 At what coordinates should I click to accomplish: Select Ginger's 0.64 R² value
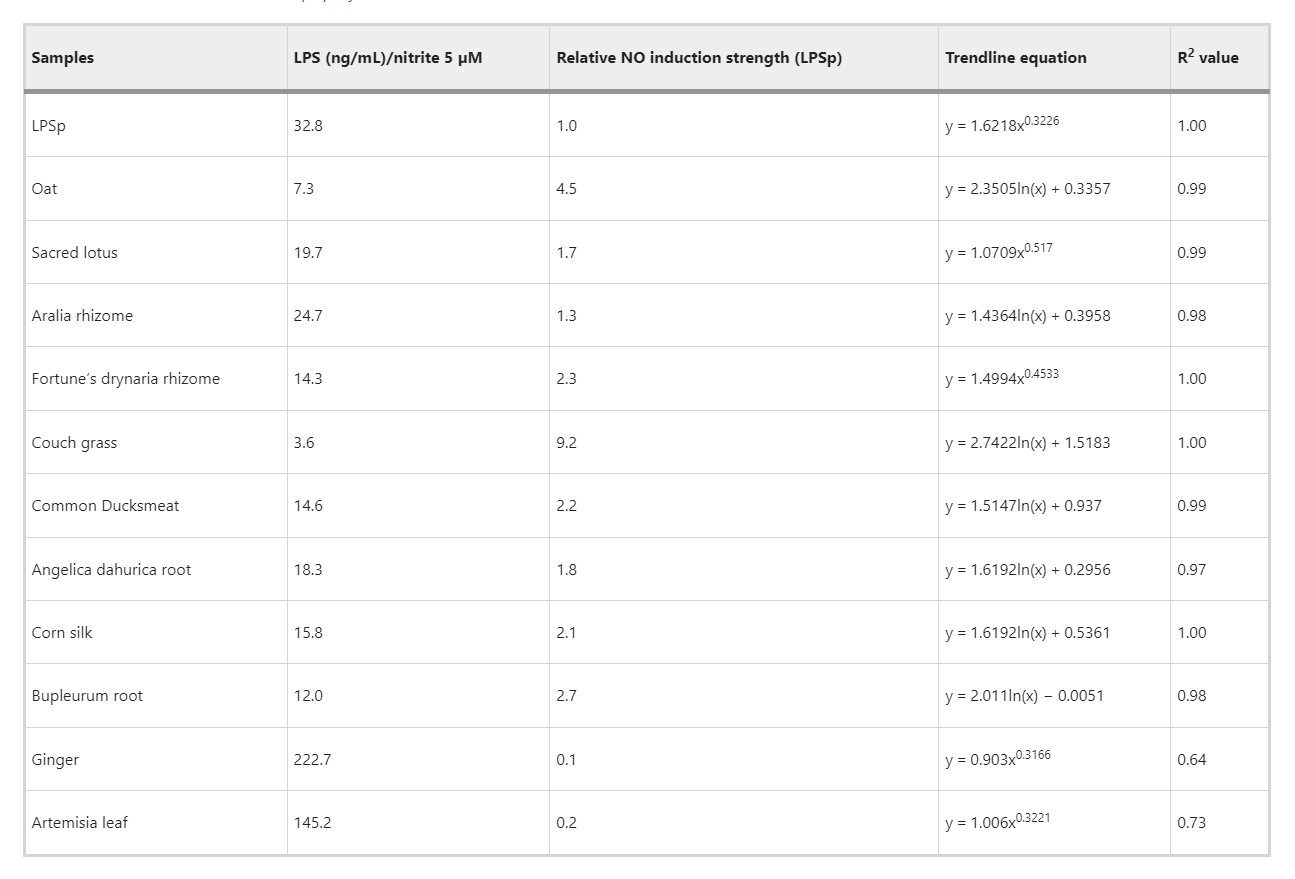click(x=1191, y=760)
